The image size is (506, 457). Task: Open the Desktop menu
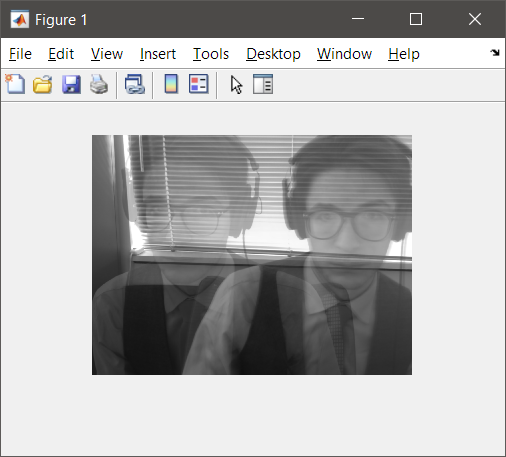click(x=273, y=54)
